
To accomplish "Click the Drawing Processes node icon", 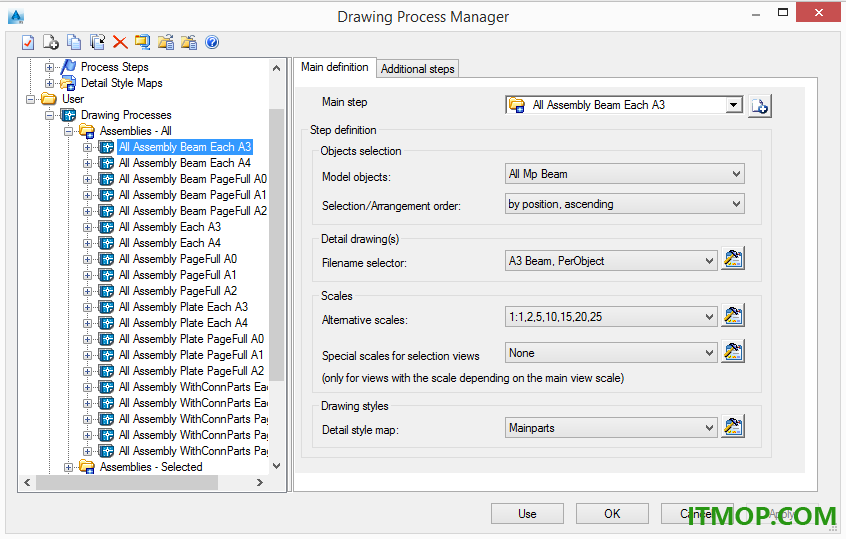I will point(69,115).
